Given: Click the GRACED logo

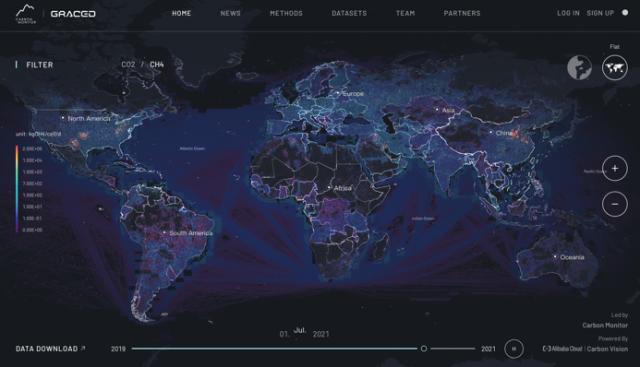Looking at the screenshot, I should pos(73,14).
